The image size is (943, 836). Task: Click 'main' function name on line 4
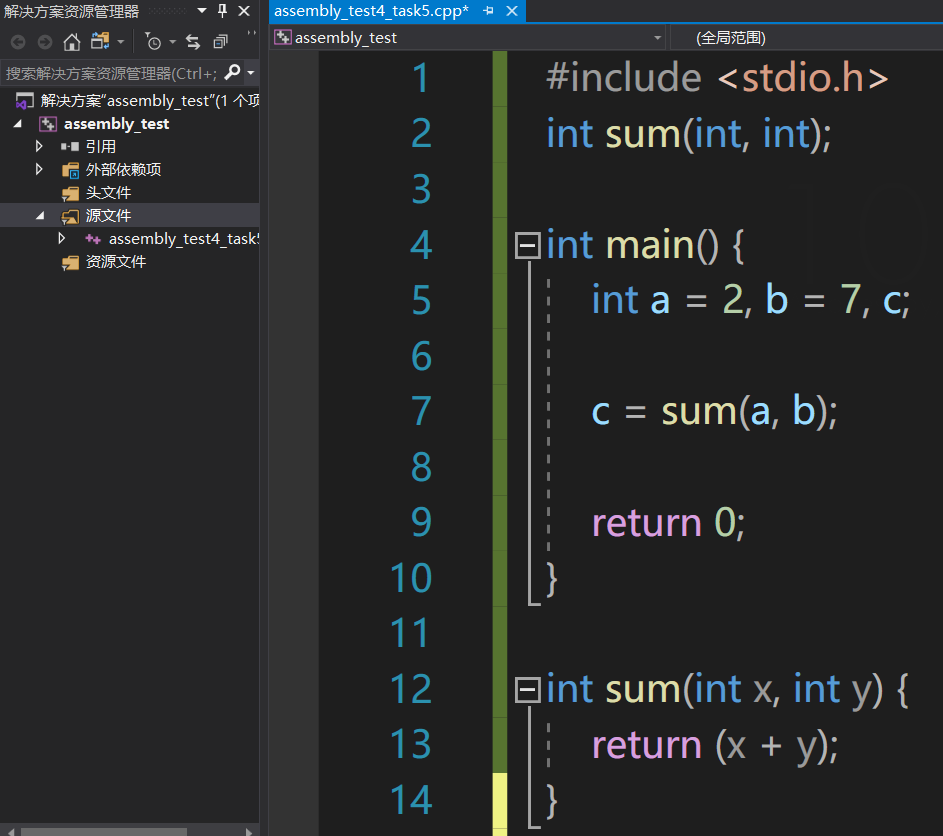650,245
